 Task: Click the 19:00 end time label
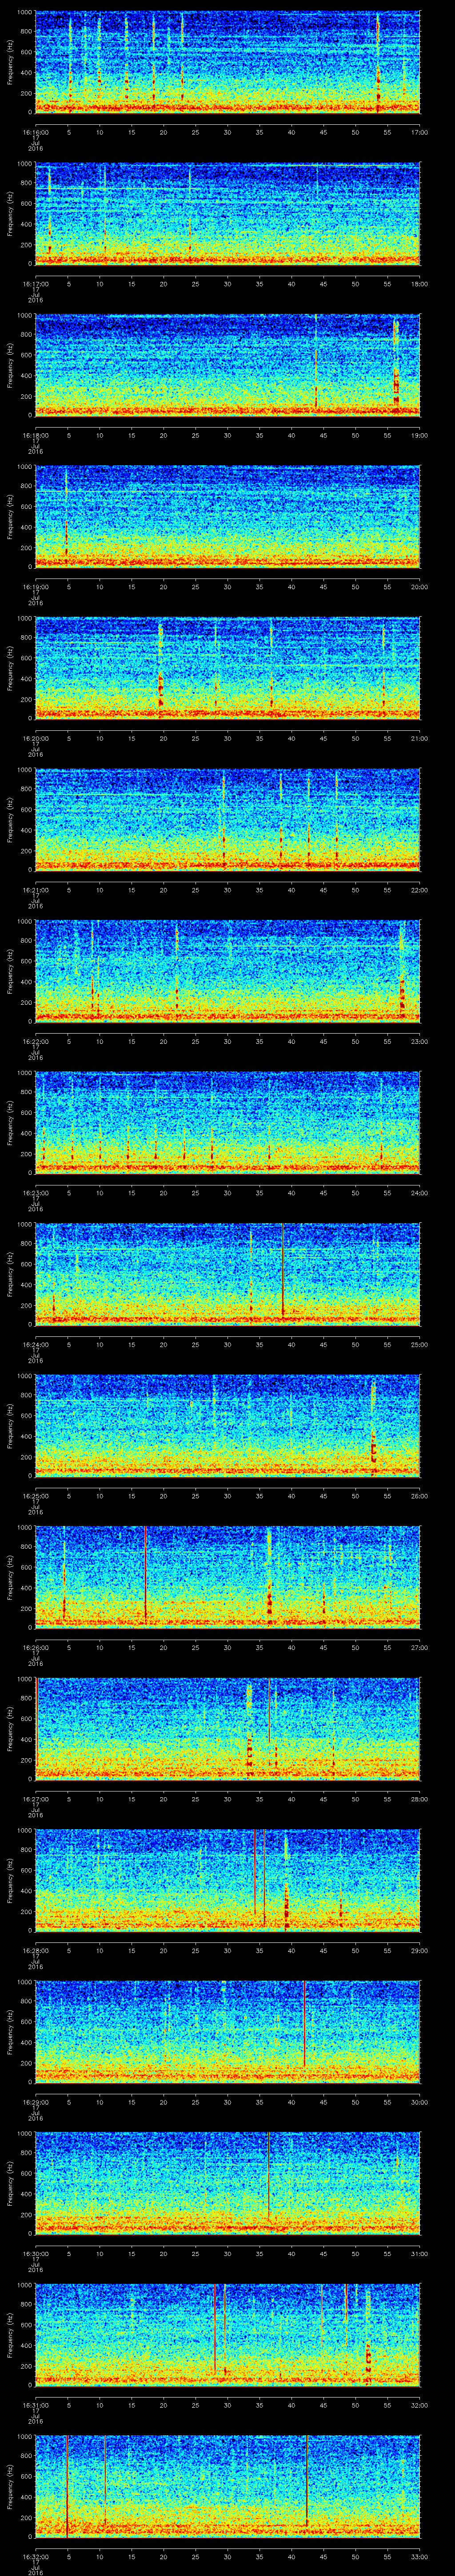pyautogui.click(x=420, y=435)
